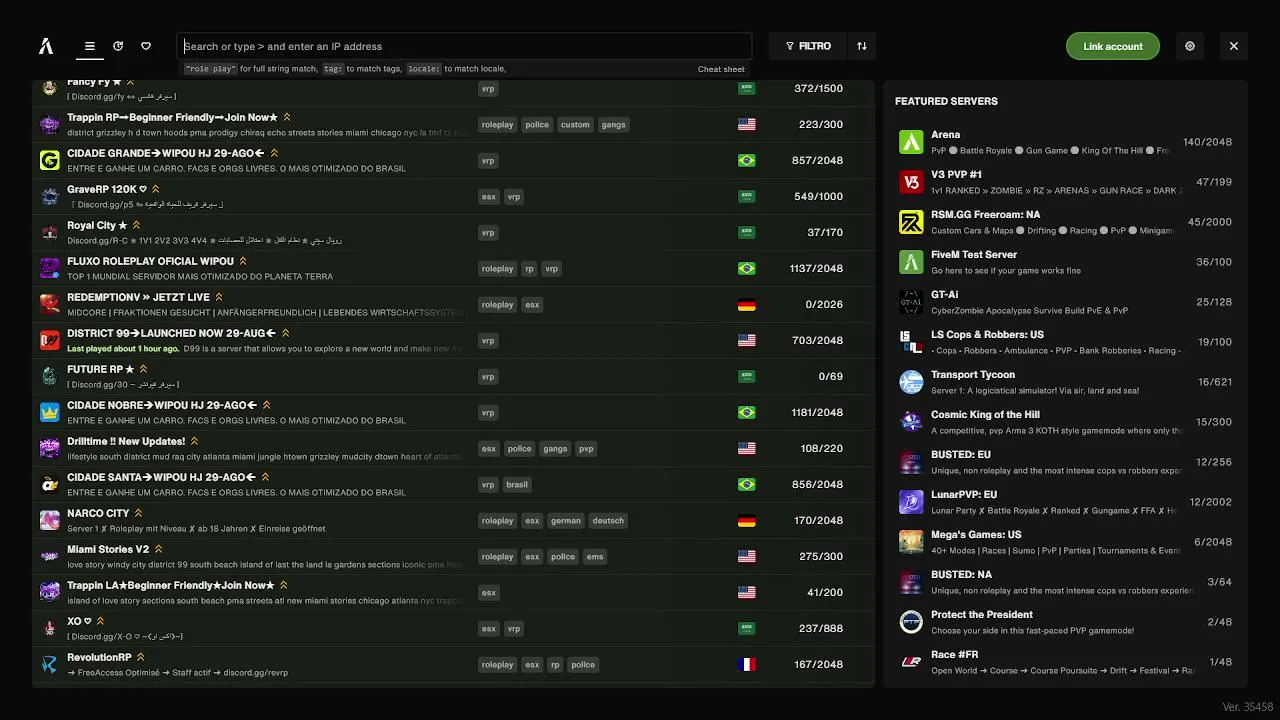Open the GT-AI featured server
The width and height of the screenshot is (1280, 720).
coord(1065,302)
